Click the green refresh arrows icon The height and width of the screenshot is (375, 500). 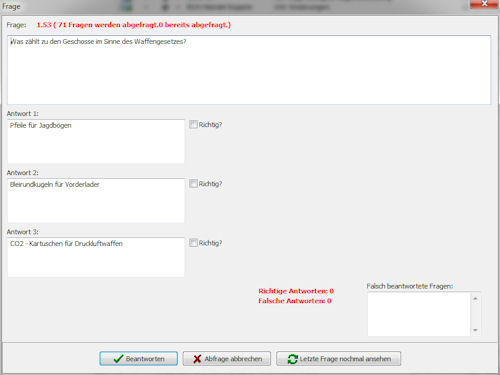292,359
